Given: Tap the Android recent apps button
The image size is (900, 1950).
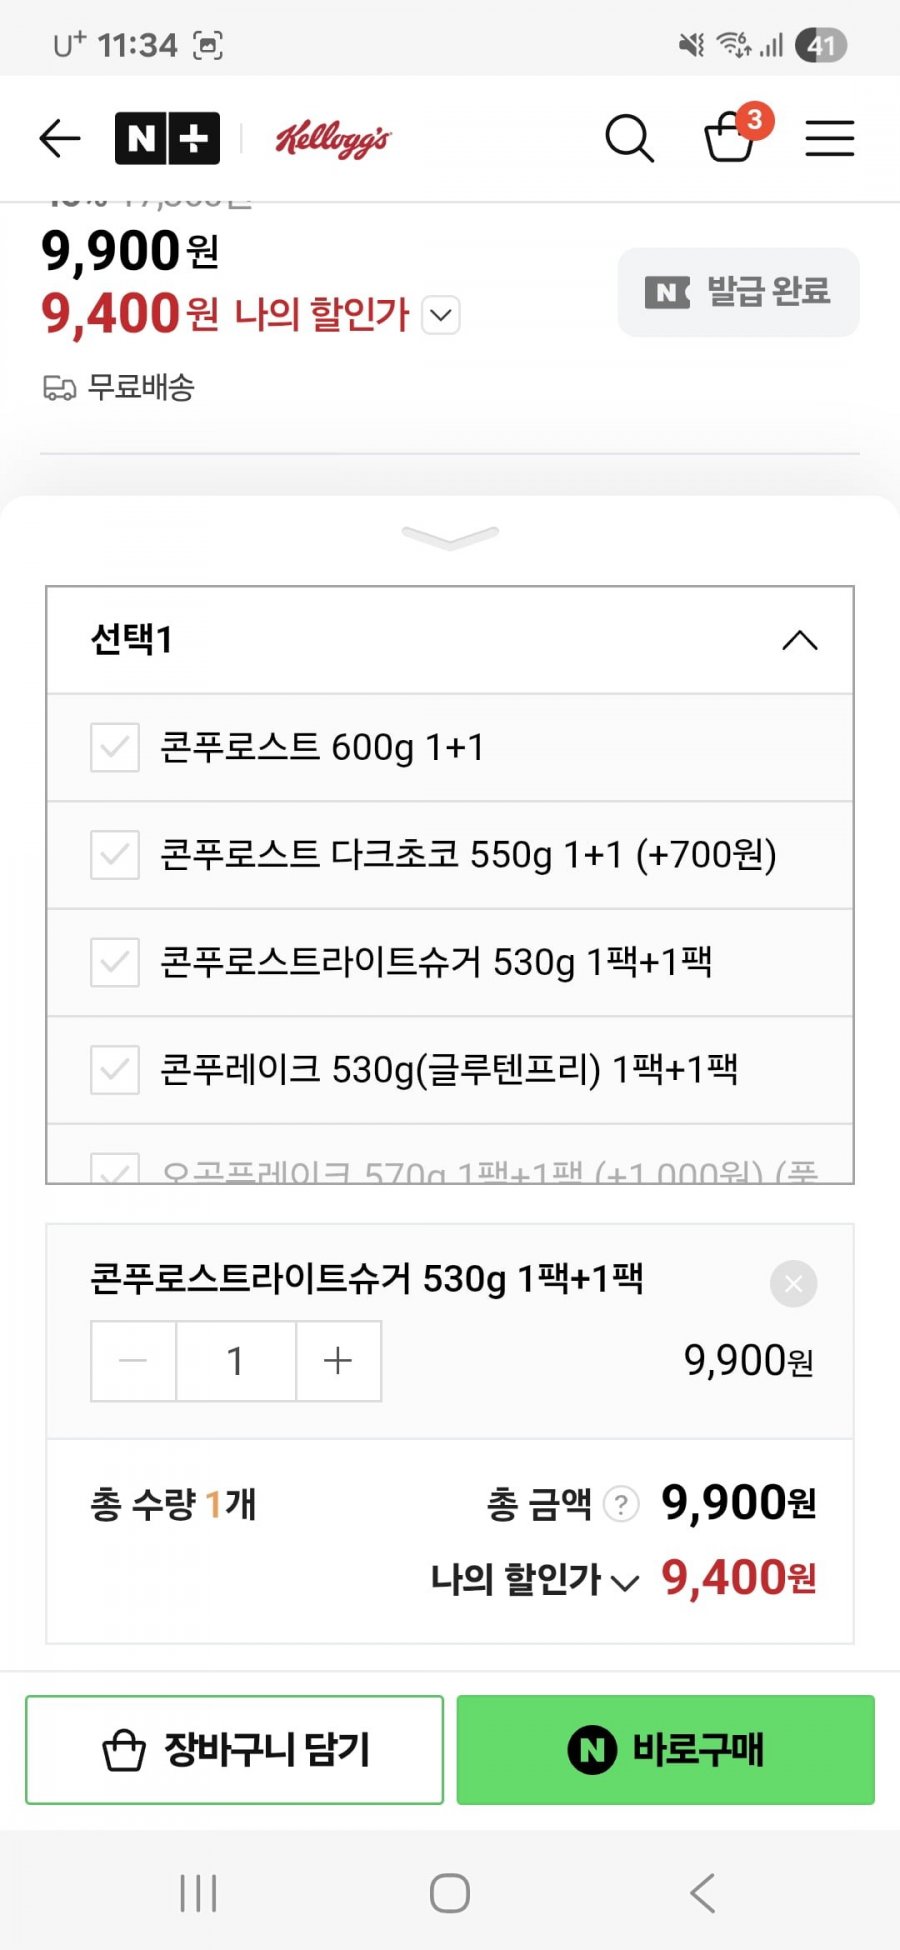Looking at the screenshot, I should (x=198, y=1893).
